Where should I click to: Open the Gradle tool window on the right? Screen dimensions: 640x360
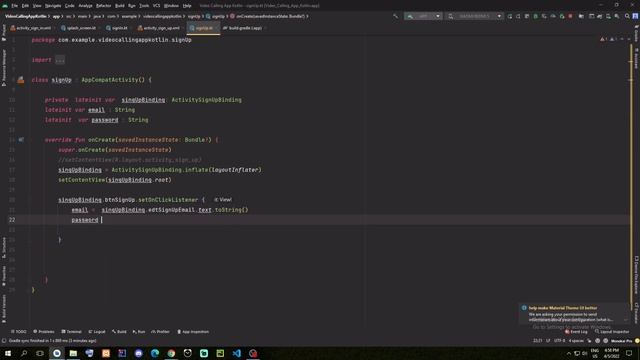[x=636, y=33]
